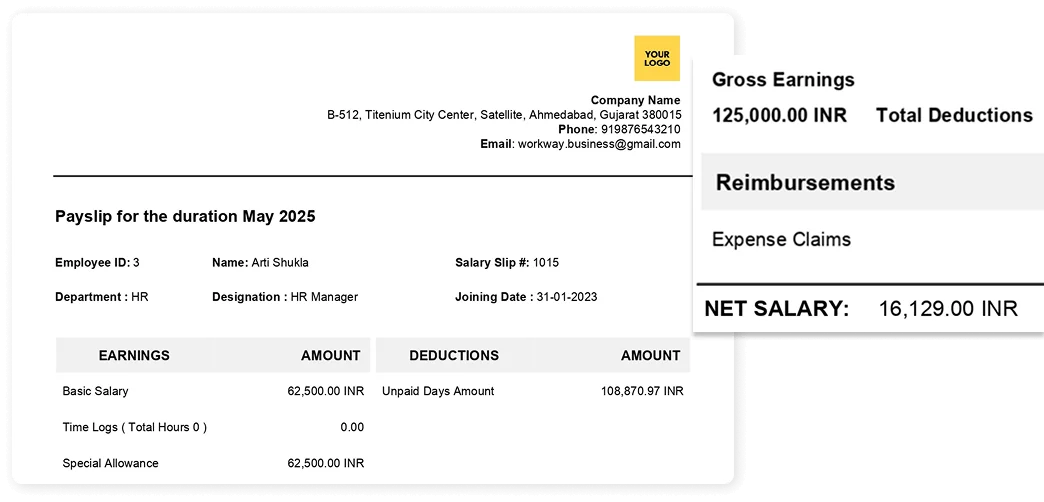Open the workway.business@gmail.com email address
This screenshot has width=1044, height=502.
tap(599, 144)
